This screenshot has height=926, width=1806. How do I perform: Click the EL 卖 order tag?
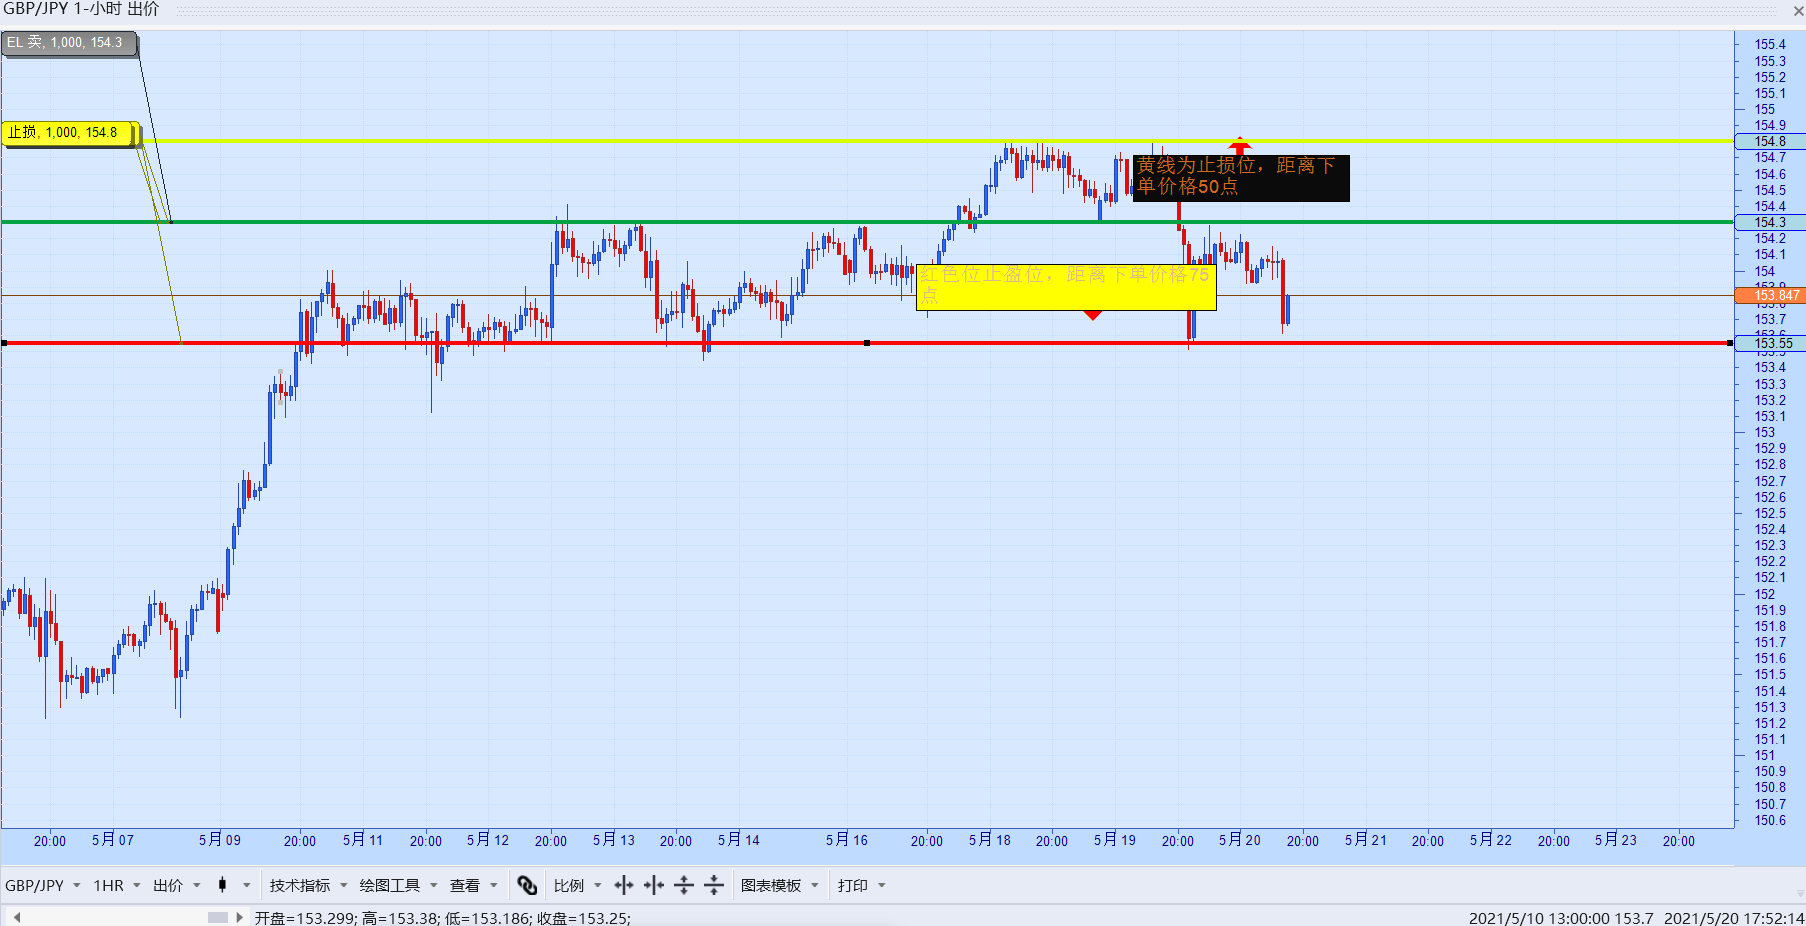click(66, 43)
